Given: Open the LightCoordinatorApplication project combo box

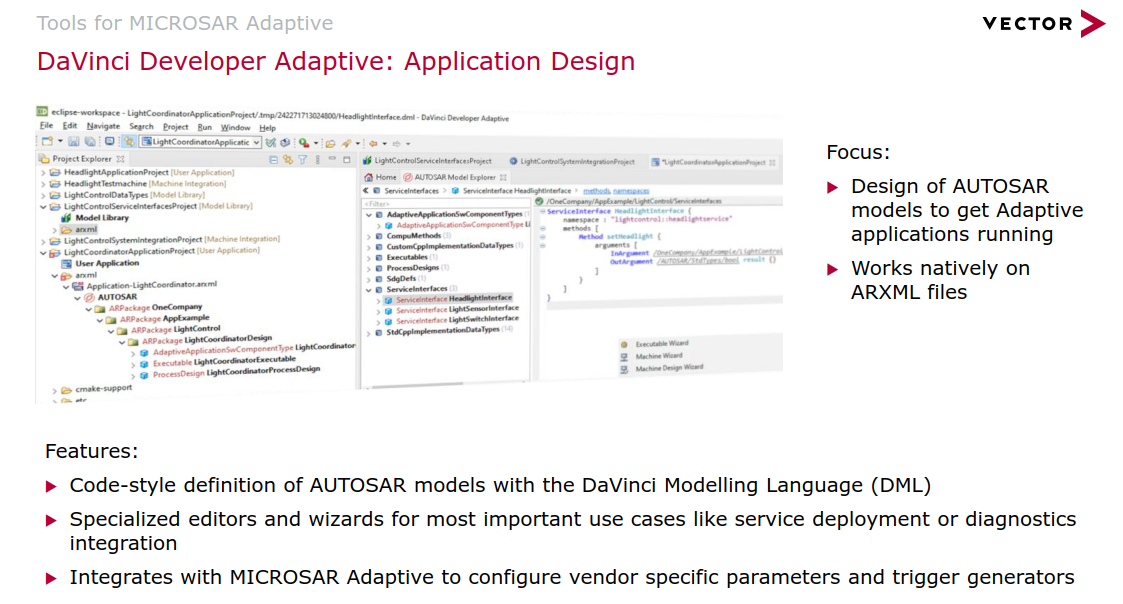Looking at the screenshot, I should pos(201,142).
